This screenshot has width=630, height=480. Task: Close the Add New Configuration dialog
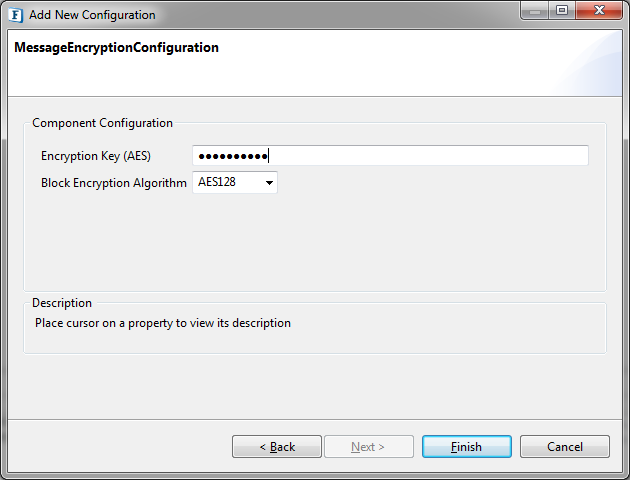598,12
